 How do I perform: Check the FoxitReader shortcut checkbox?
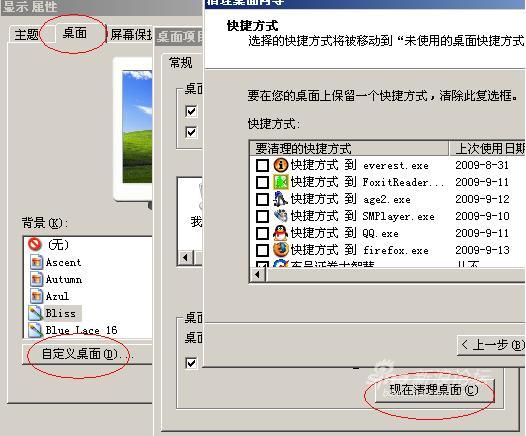262,182
